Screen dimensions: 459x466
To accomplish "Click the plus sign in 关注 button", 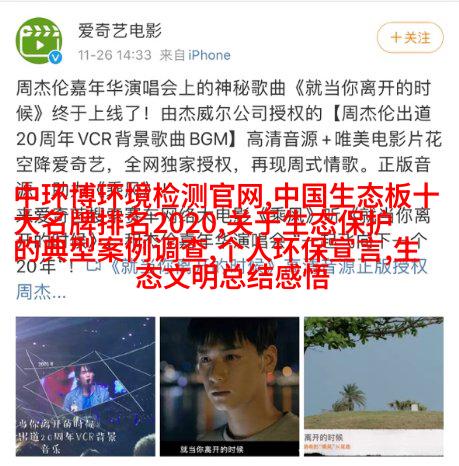I will (396, 37).
